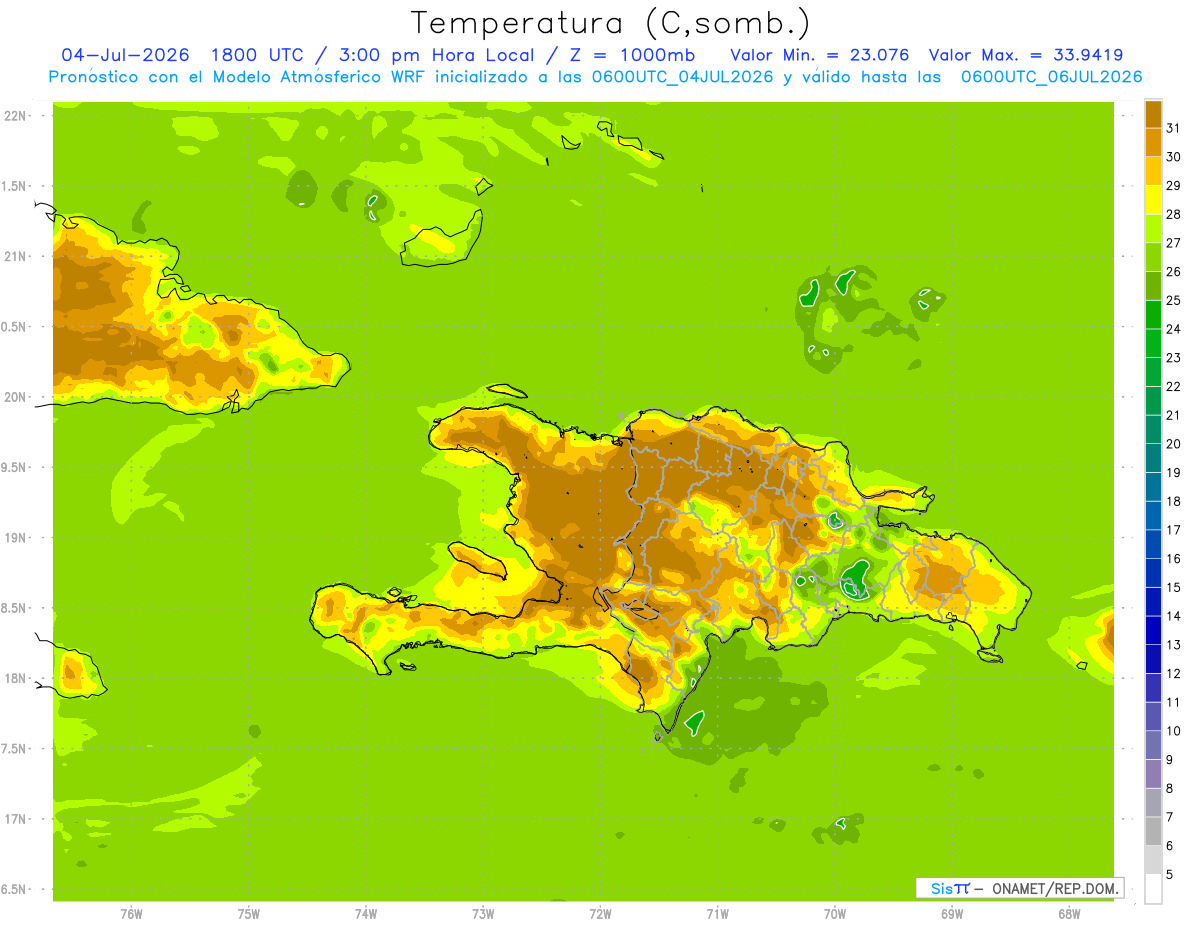Click legend value "10"
Viewport: 1200px width, 927px height.
pos(1173,731)
